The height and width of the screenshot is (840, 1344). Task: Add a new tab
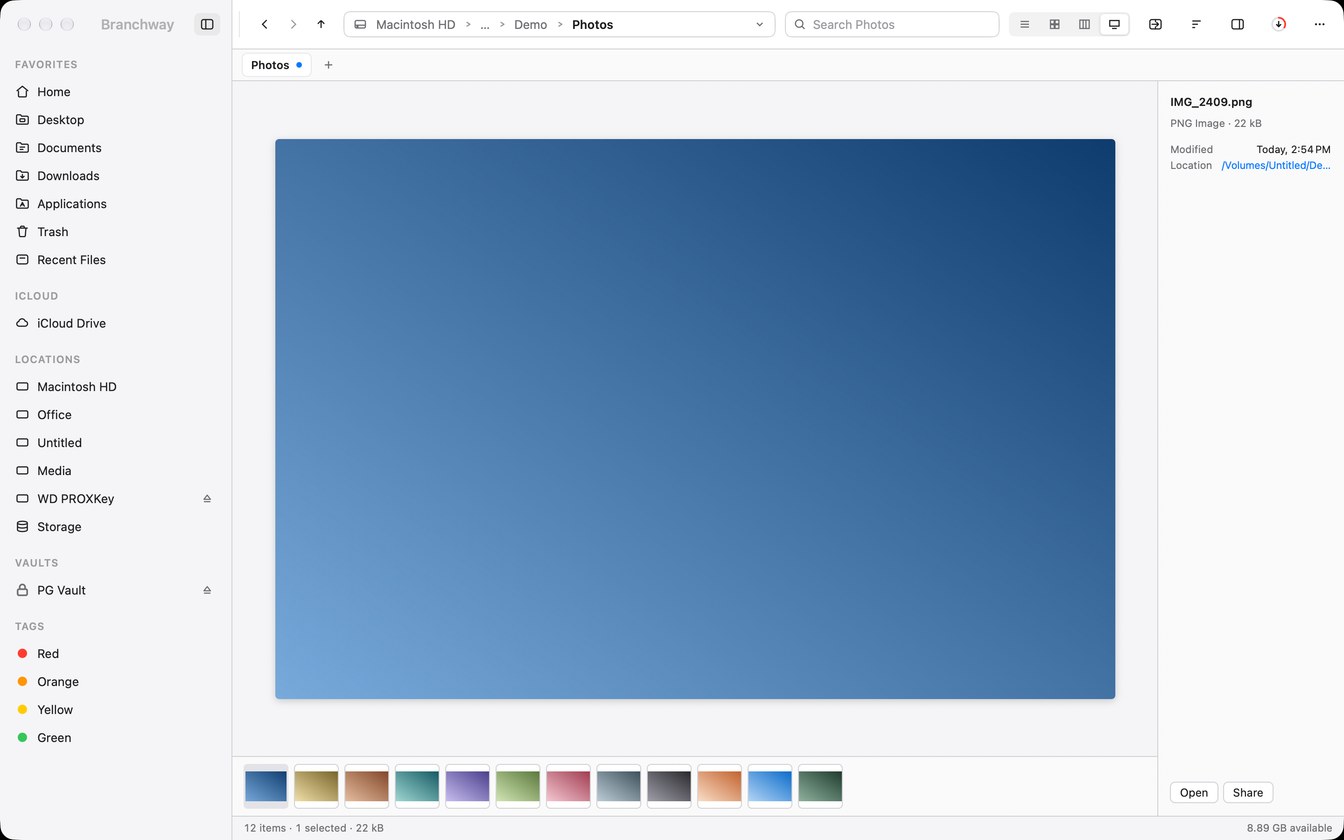coord(328,65)
